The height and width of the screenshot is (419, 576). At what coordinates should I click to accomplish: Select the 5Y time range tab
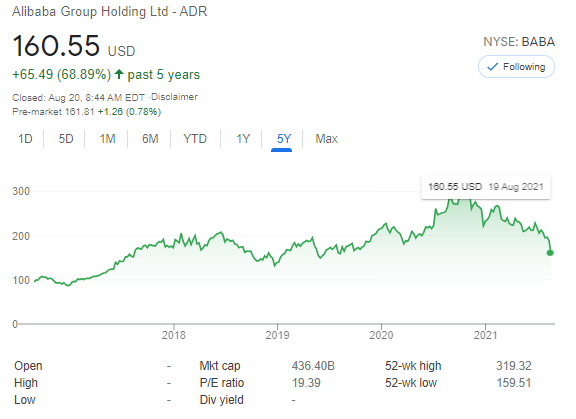tap(284, 139)
